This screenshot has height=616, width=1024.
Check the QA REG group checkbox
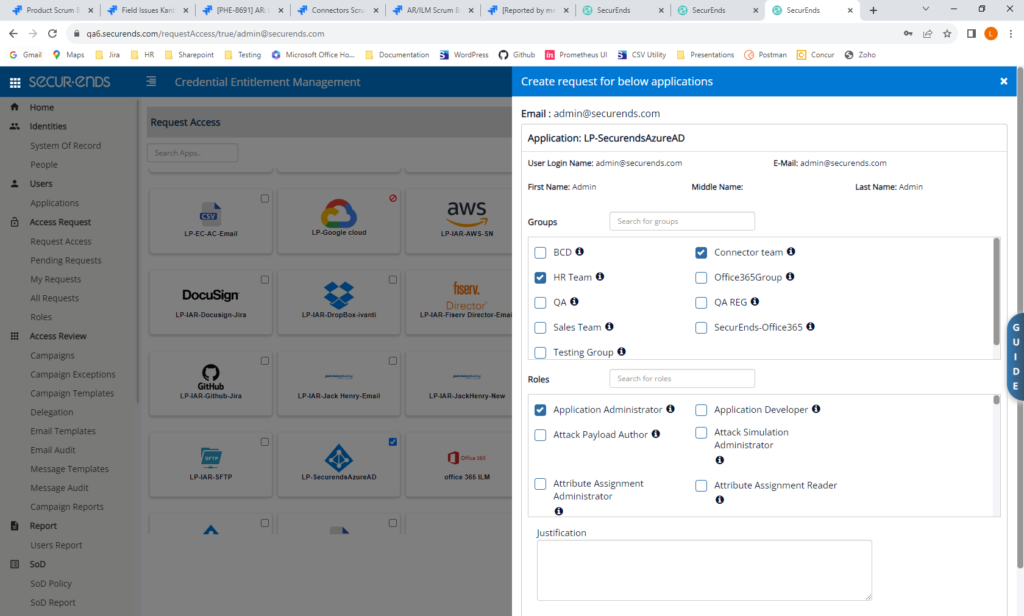(701, 302)
